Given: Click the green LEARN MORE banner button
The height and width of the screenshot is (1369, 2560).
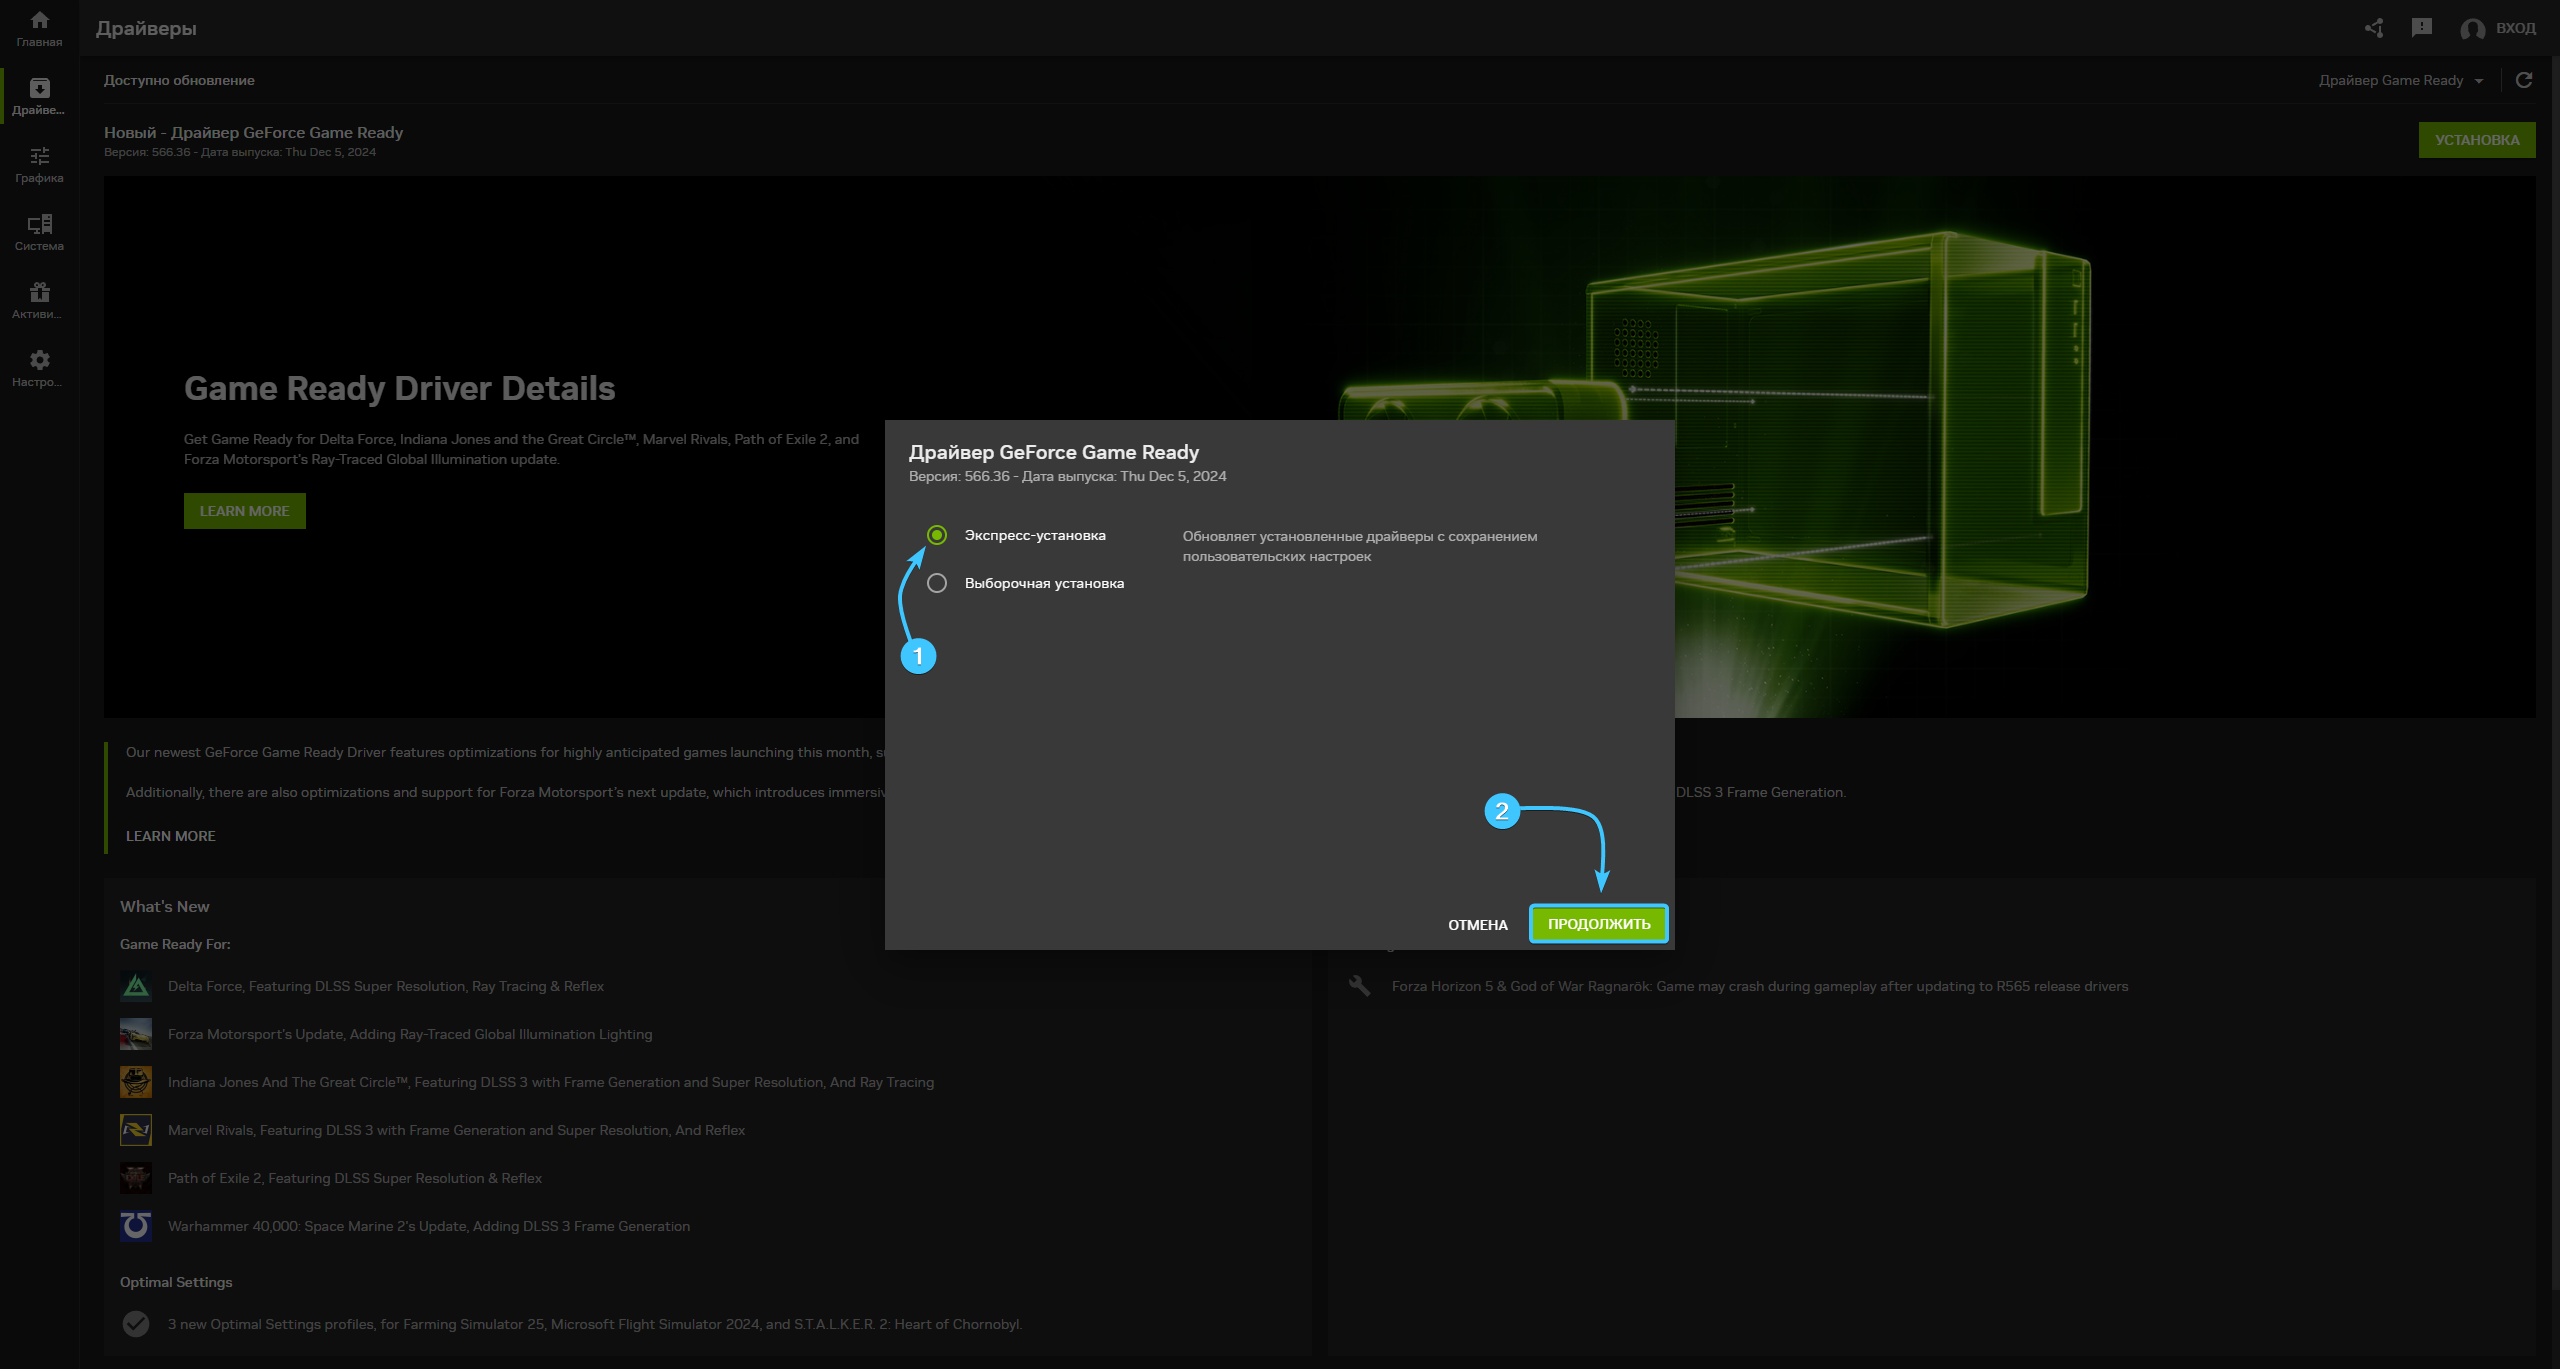Looking at the screenshot, I should (x=245, y=511).
